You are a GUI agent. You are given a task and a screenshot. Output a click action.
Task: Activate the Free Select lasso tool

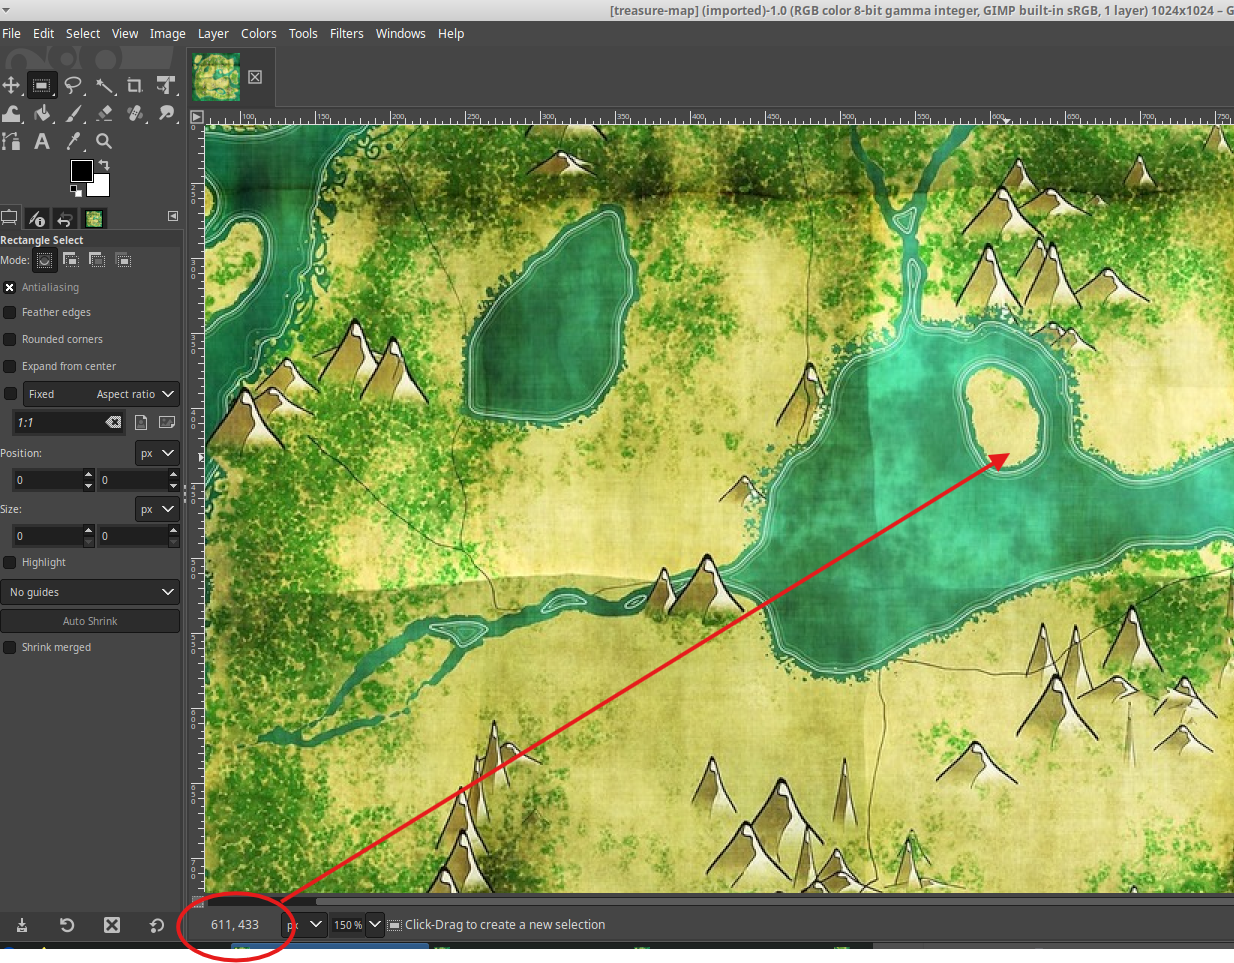(x=73, y=85)
